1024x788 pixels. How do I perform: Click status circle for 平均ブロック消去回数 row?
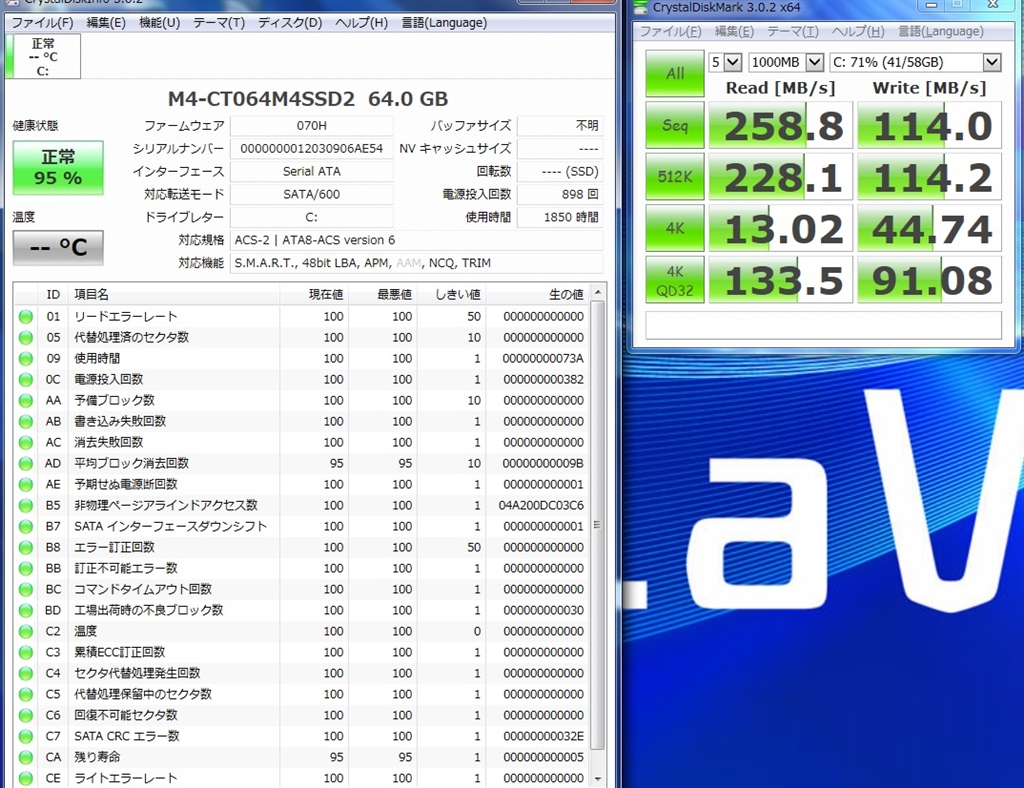[x=25, y=464]
